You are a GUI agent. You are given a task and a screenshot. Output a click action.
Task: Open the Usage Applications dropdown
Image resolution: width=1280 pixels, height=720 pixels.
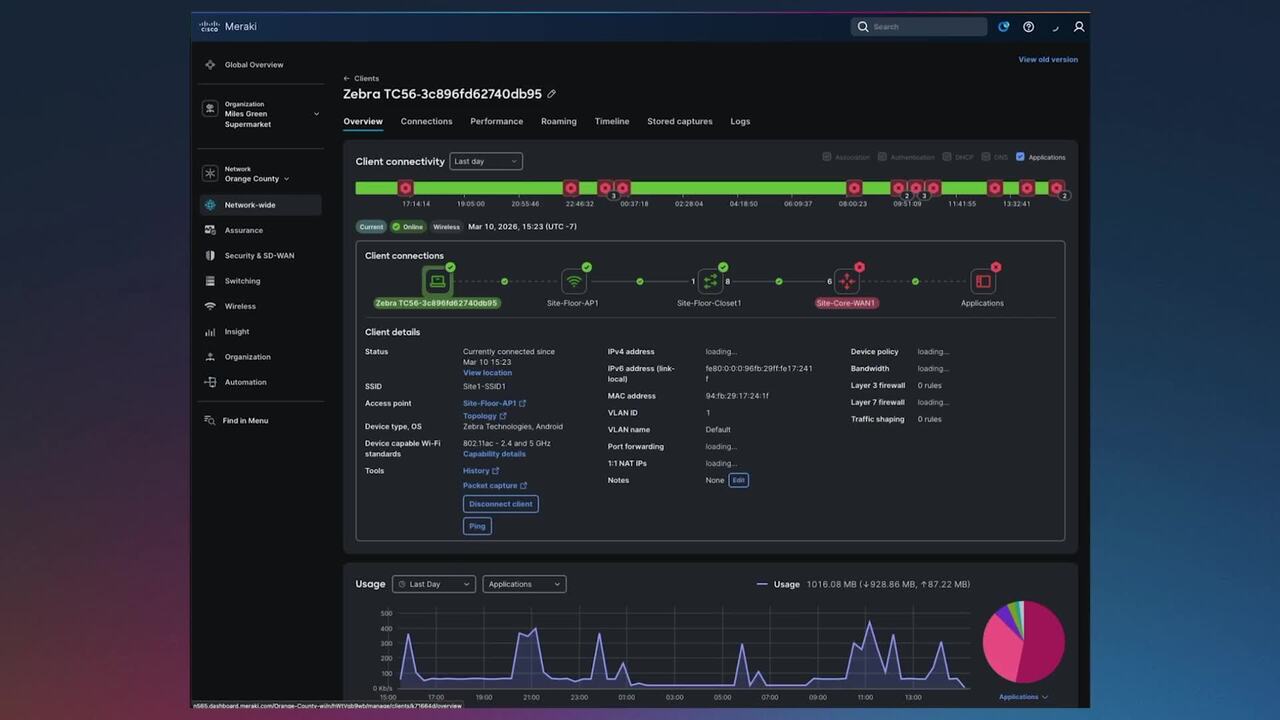click(x=524, y=584)
